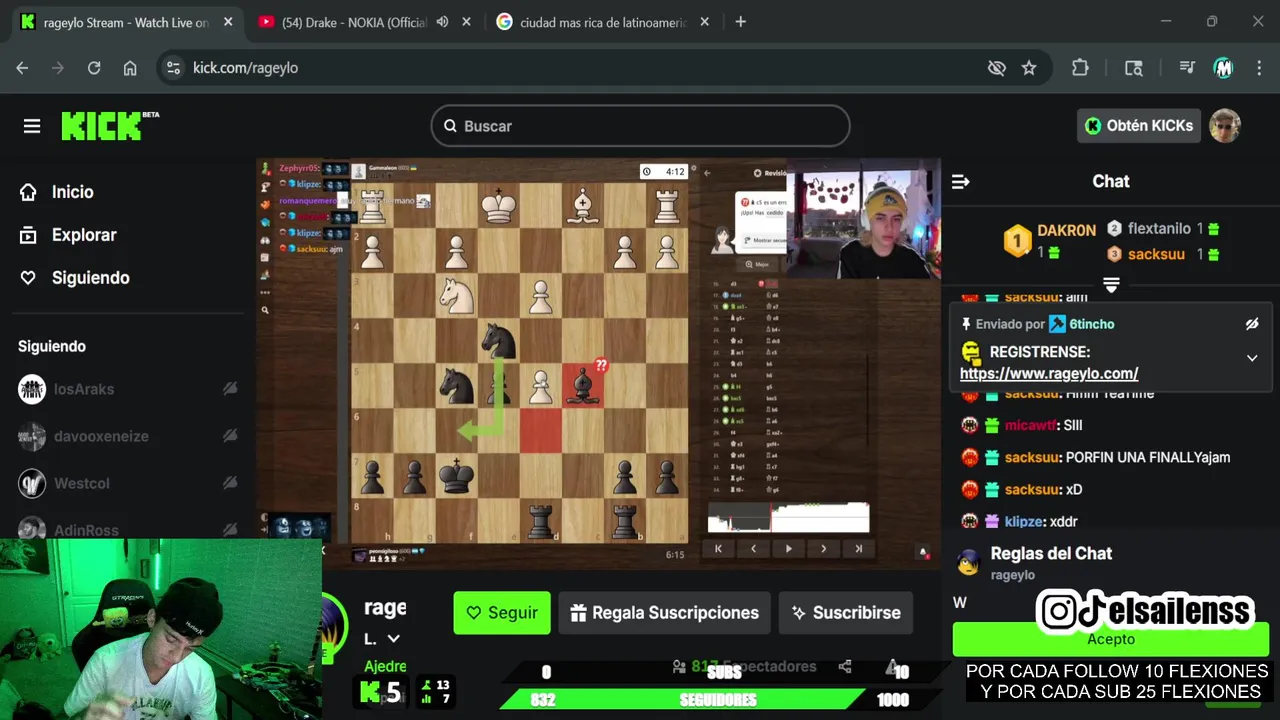Click the Acepto chat rules button
This screenshot has height=720, width=1280.
click(x=1111, y=639)
